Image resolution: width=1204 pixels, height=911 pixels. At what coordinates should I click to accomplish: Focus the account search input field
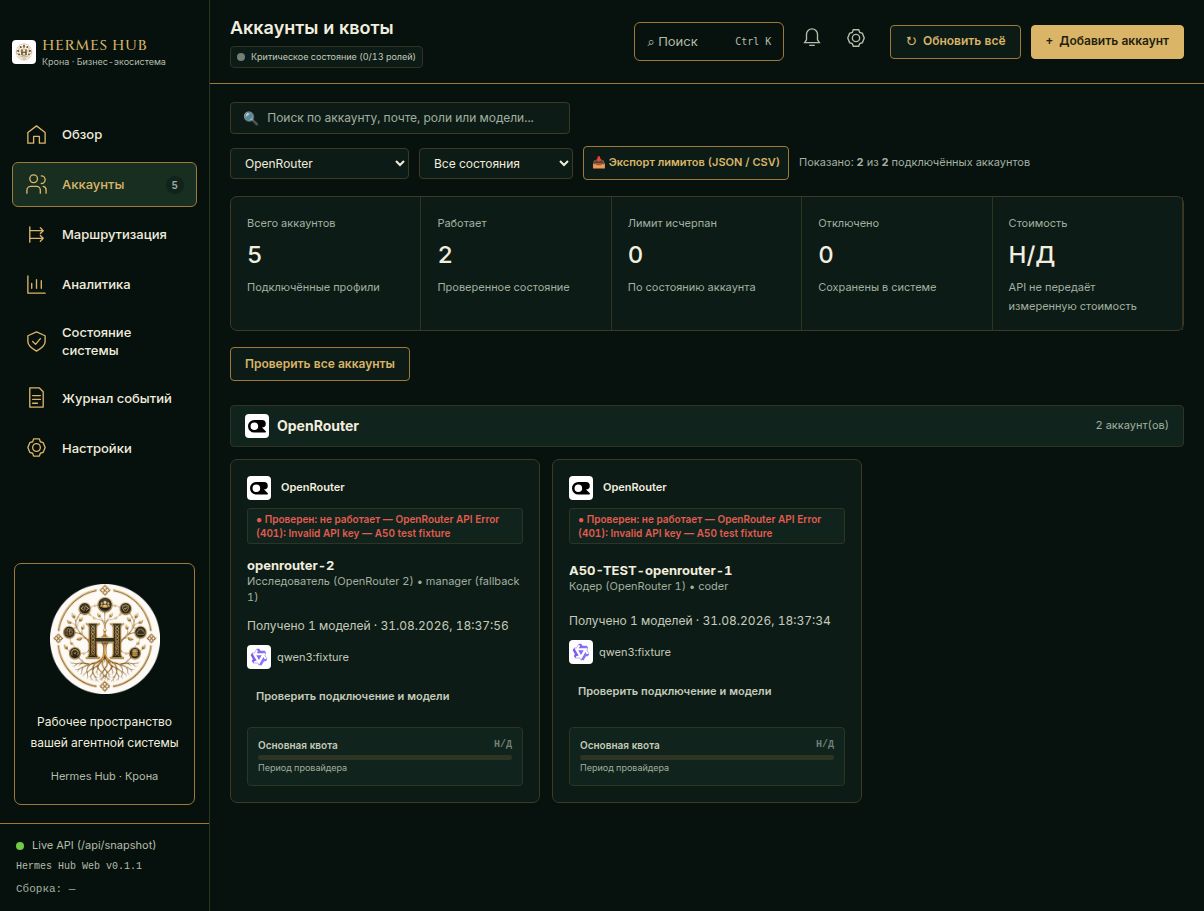point(400,118)
